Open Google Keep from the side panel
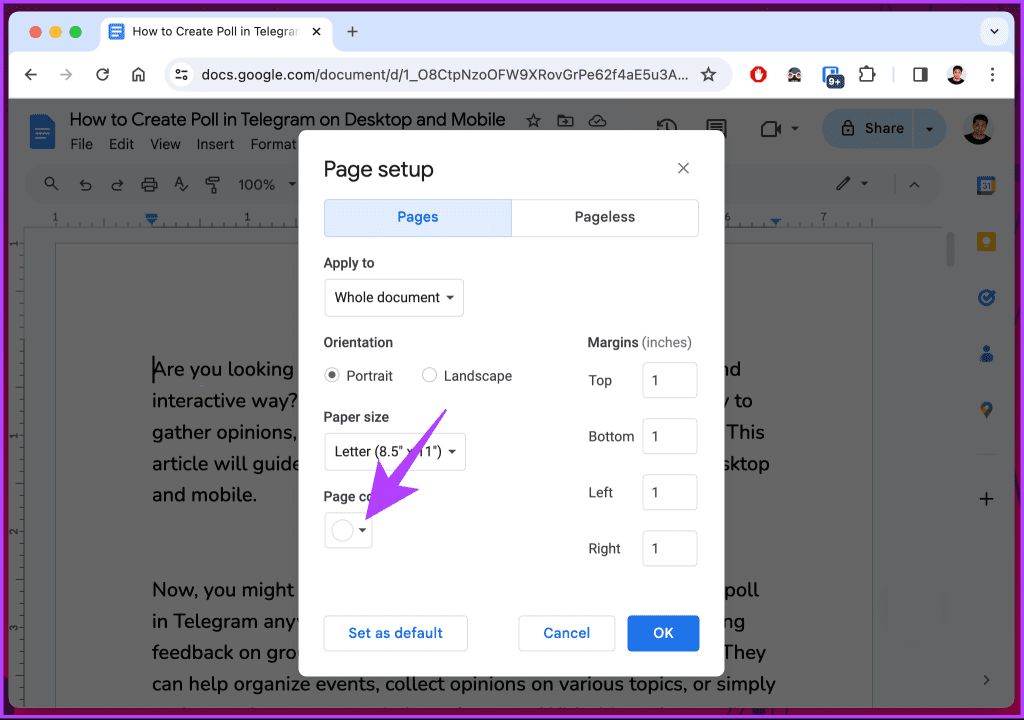1024x720 pixels. (x=987, y=241)
